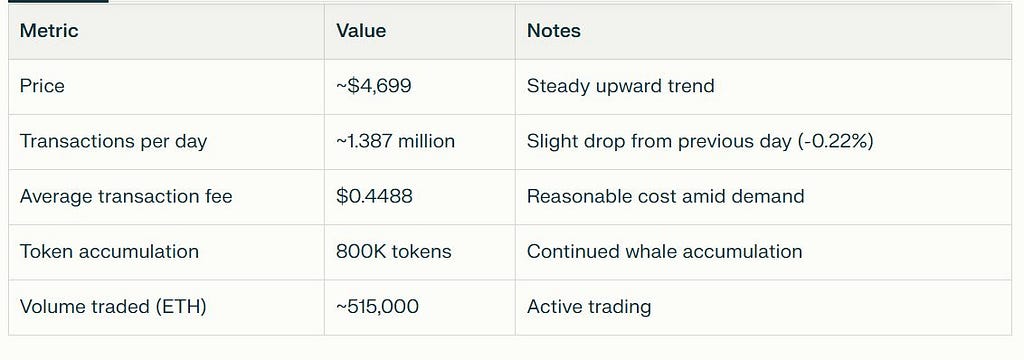
Task: Click Reasonable cost amid demand note
Action: tap(665, 196)
